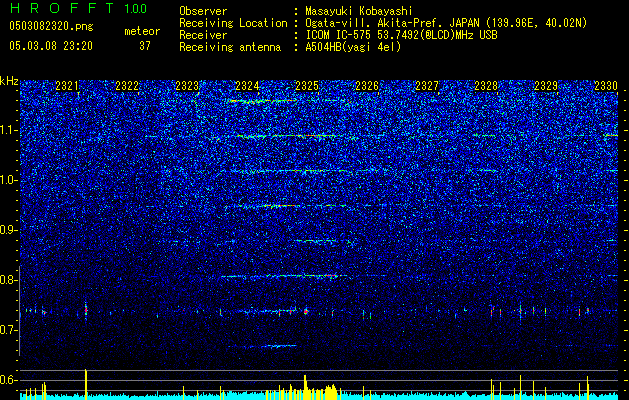This screenshot has height=400, width=629.
Task: Click the 0.9 frequency axis label
Action: [x=8, y=230]
